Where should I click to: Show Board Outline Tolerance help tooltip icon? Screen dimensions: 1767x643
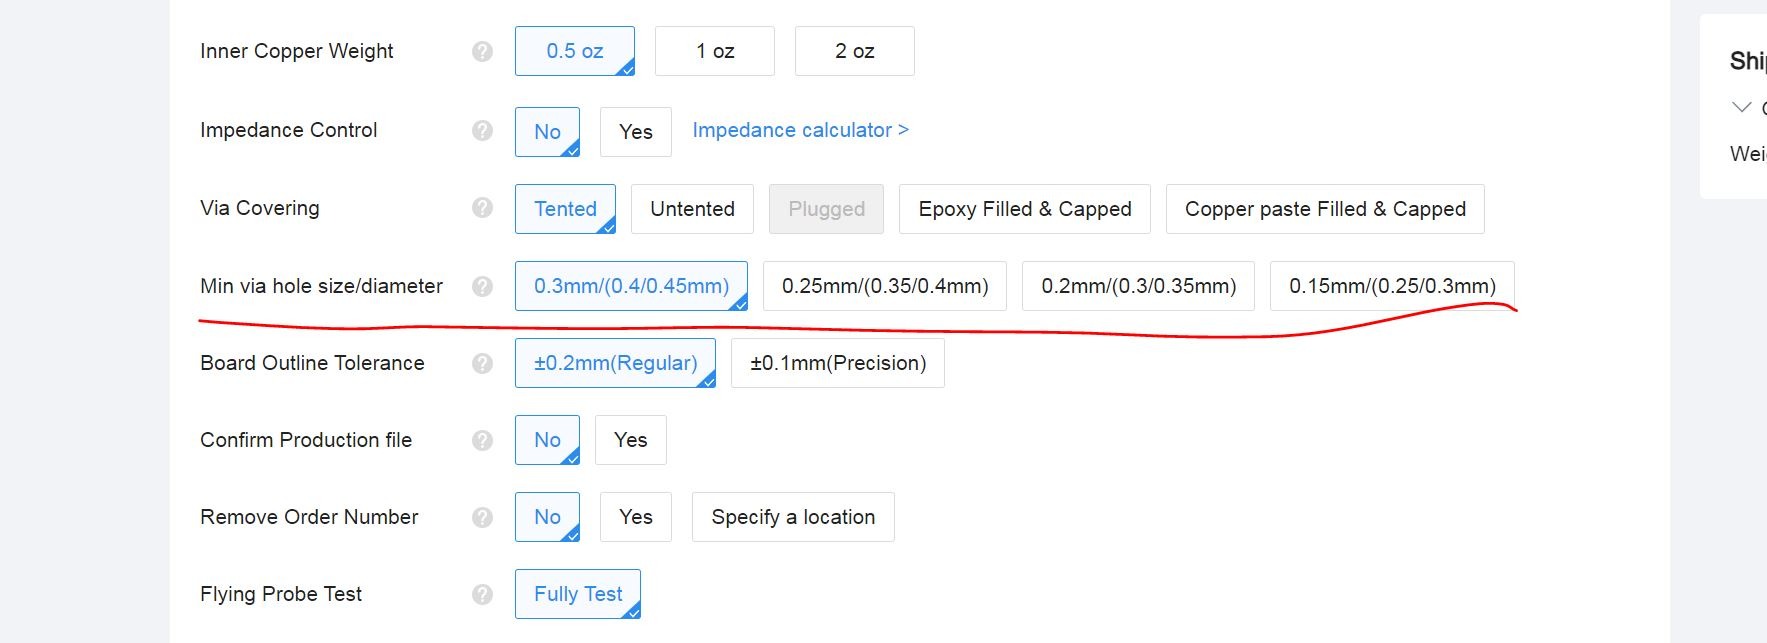coord(482,363)
